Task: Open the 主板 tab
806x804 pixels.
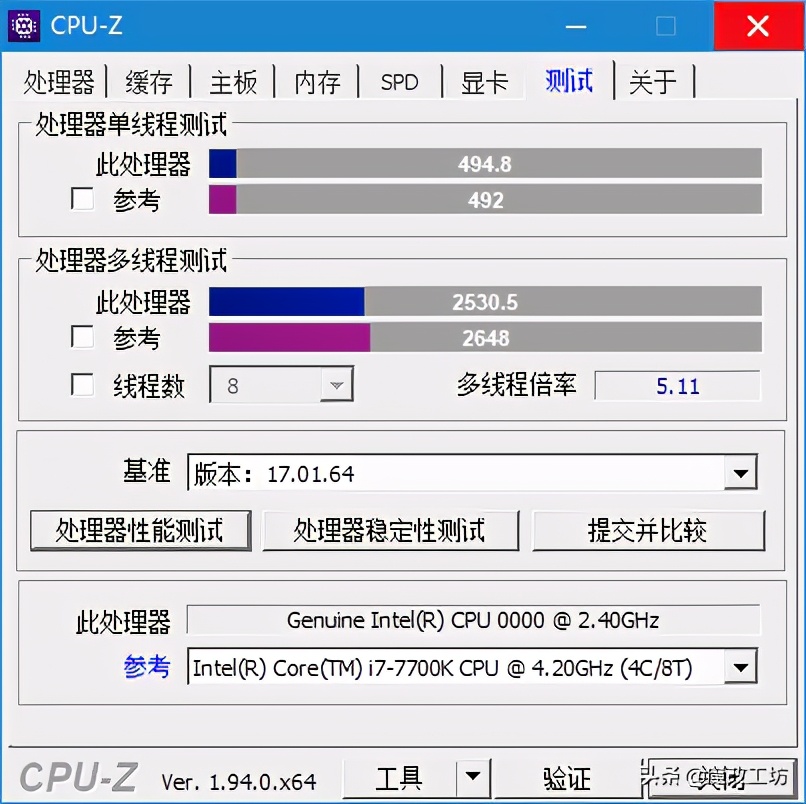Action: tap(233, 83)
